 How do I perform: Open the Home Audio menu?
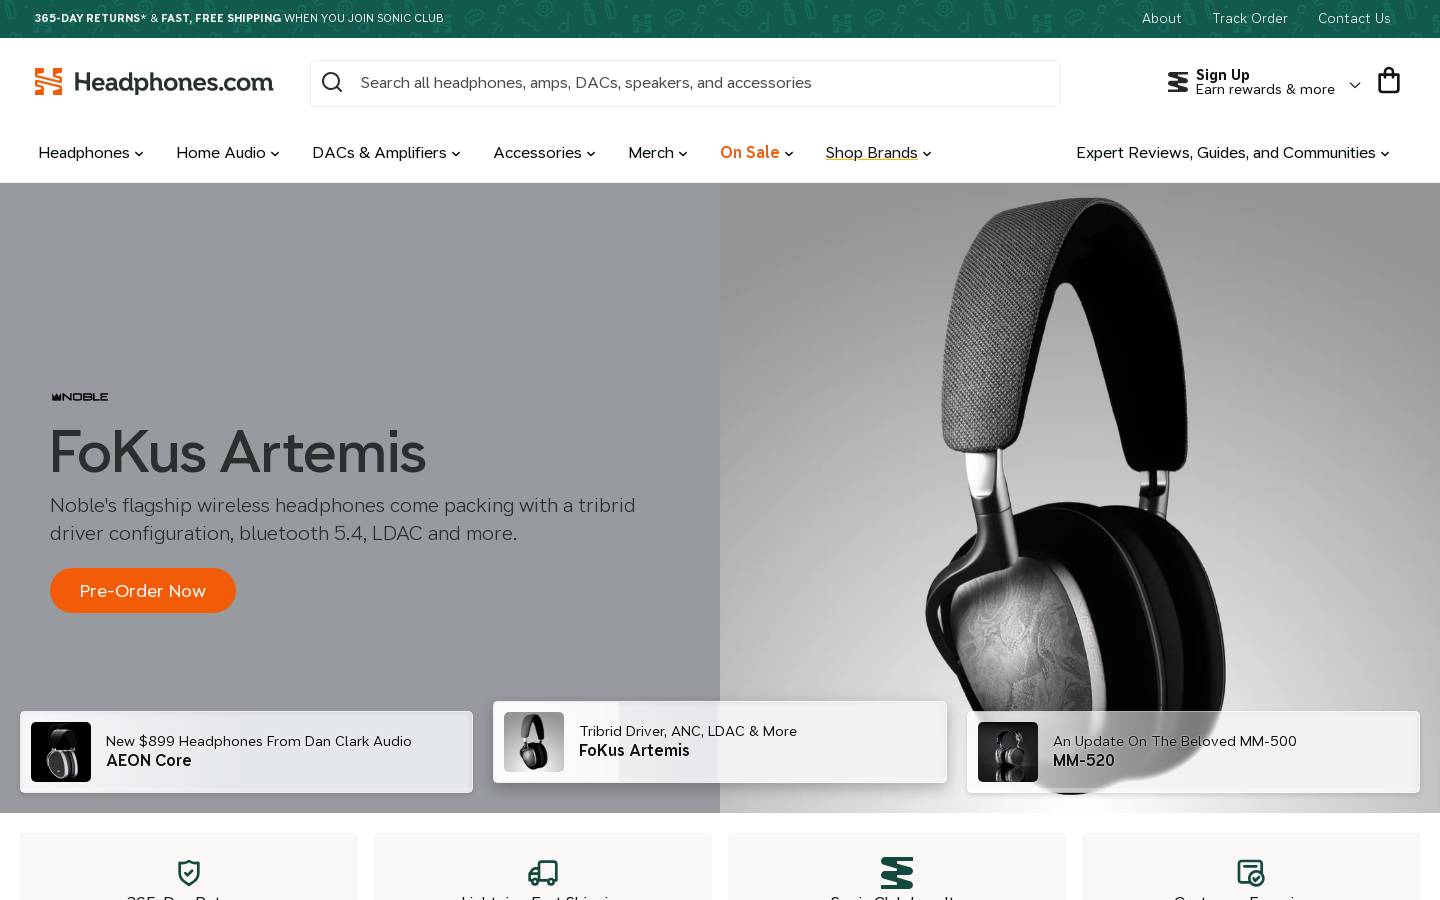tap(228, 153)
